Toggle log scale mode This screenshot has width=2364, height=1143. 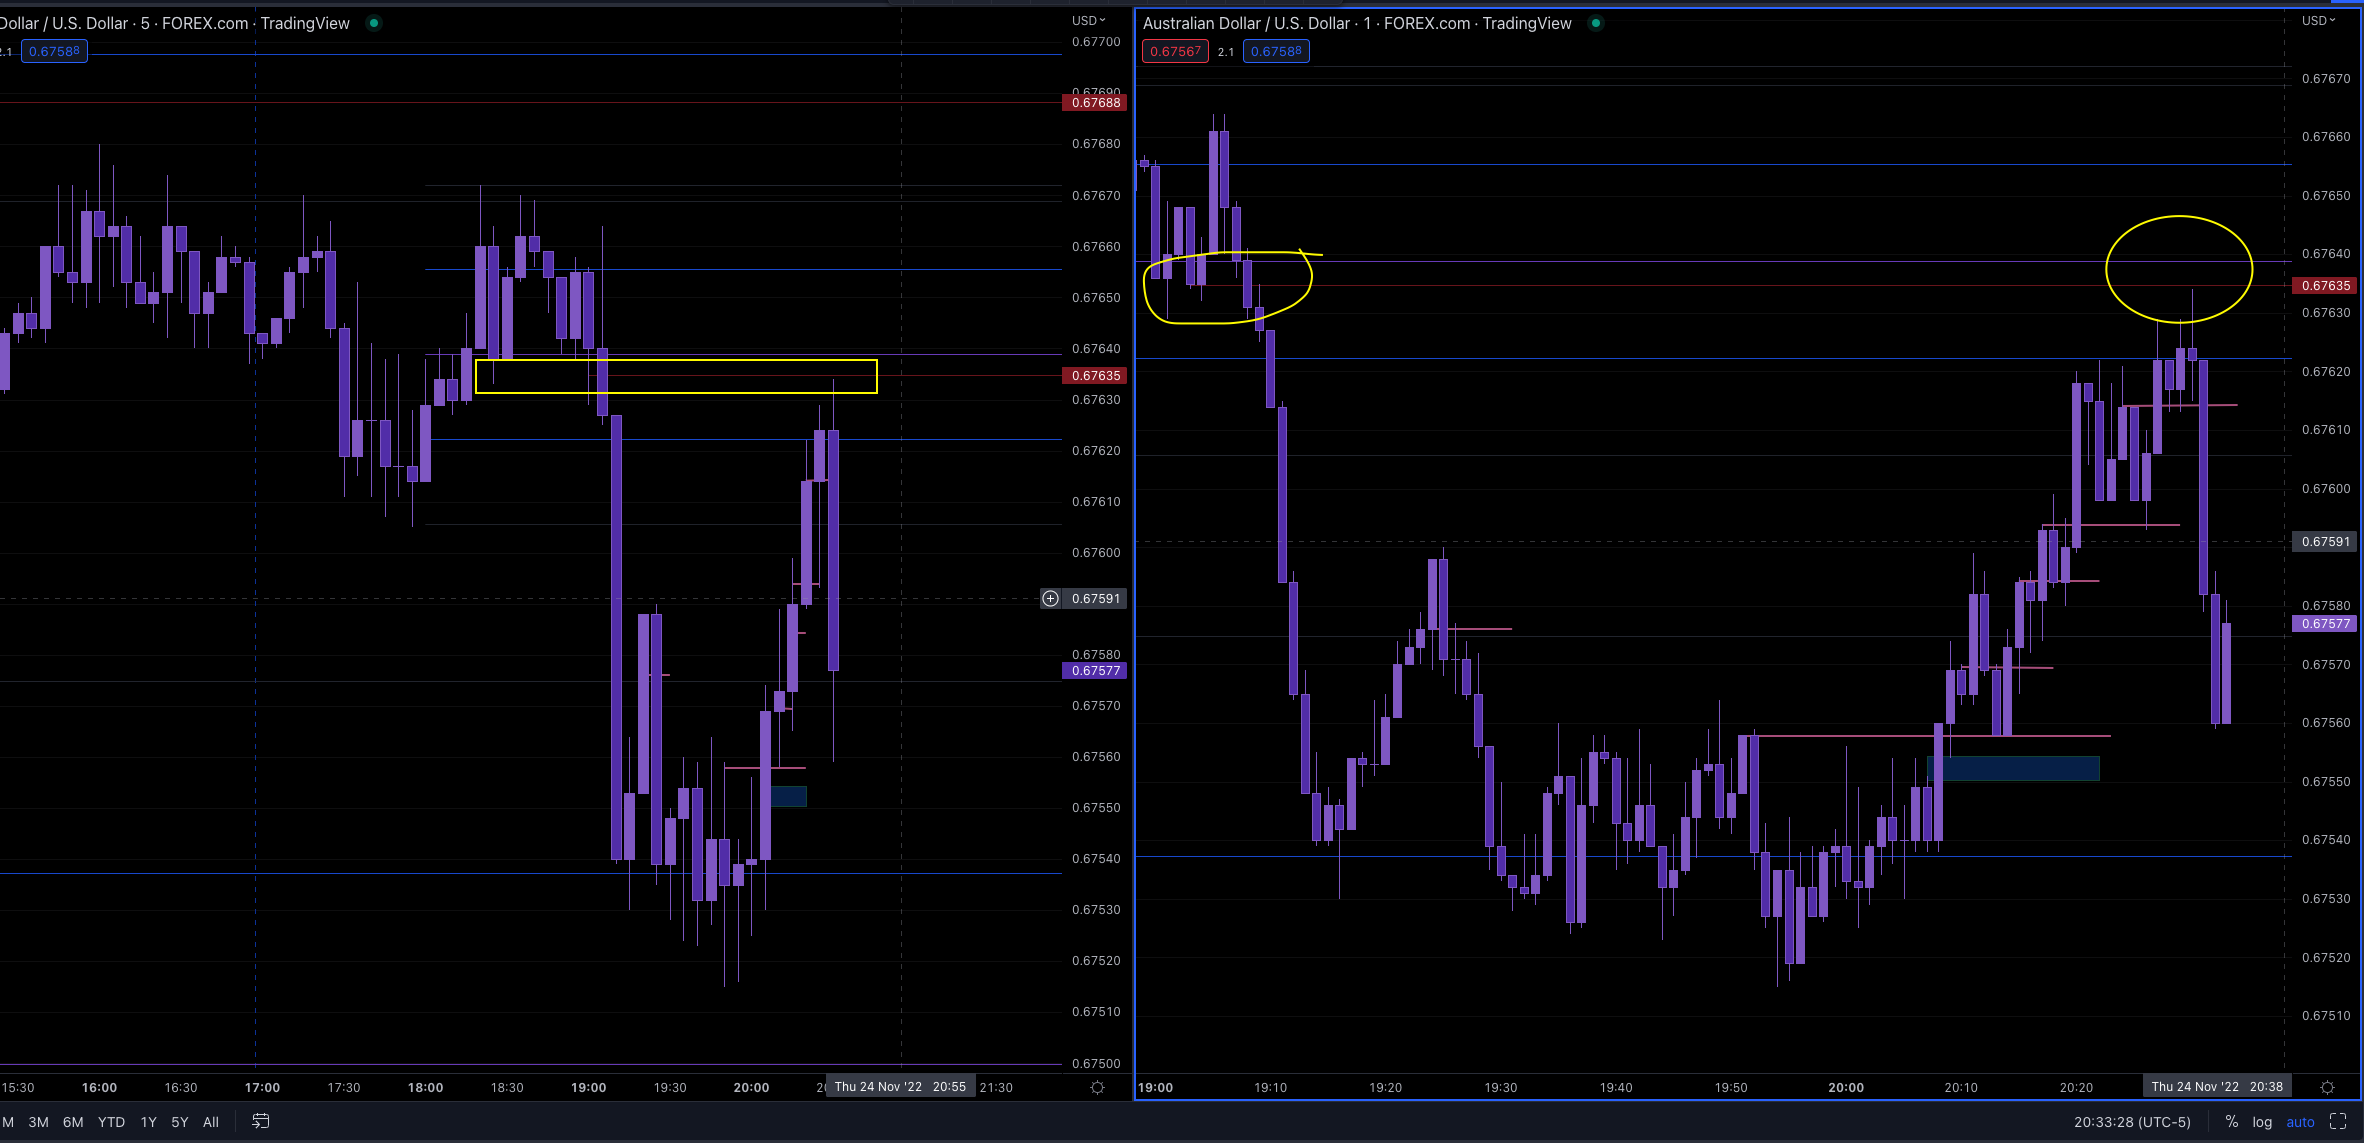point(2262,1122)
